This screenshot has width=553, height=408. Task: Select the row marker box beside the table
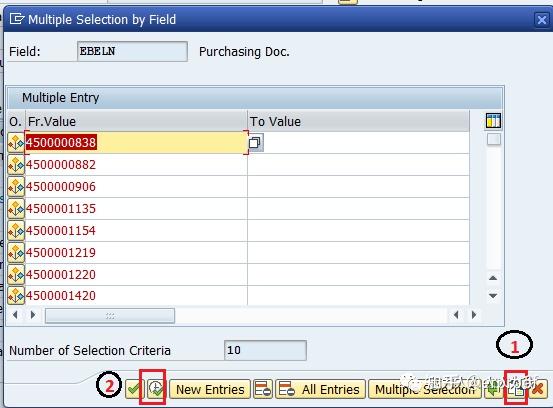coord(493,139)
